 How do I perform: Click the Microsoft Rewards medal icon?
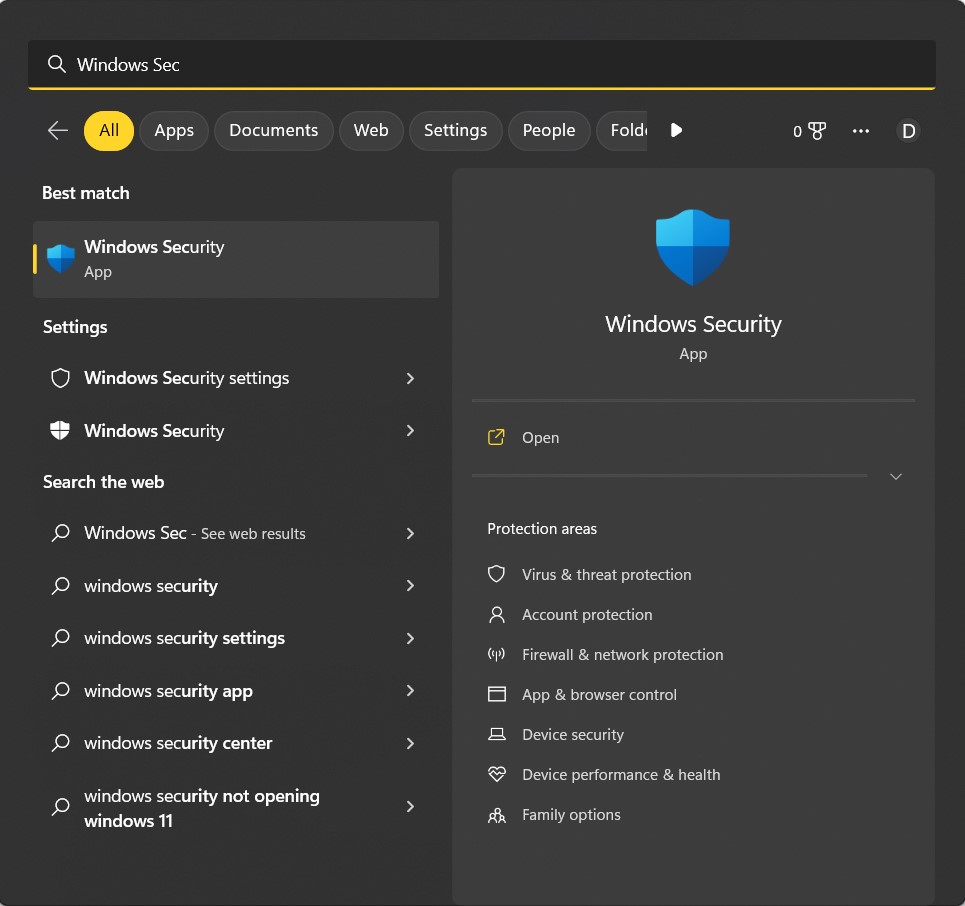pyautogui.click(x=816, y=130)
